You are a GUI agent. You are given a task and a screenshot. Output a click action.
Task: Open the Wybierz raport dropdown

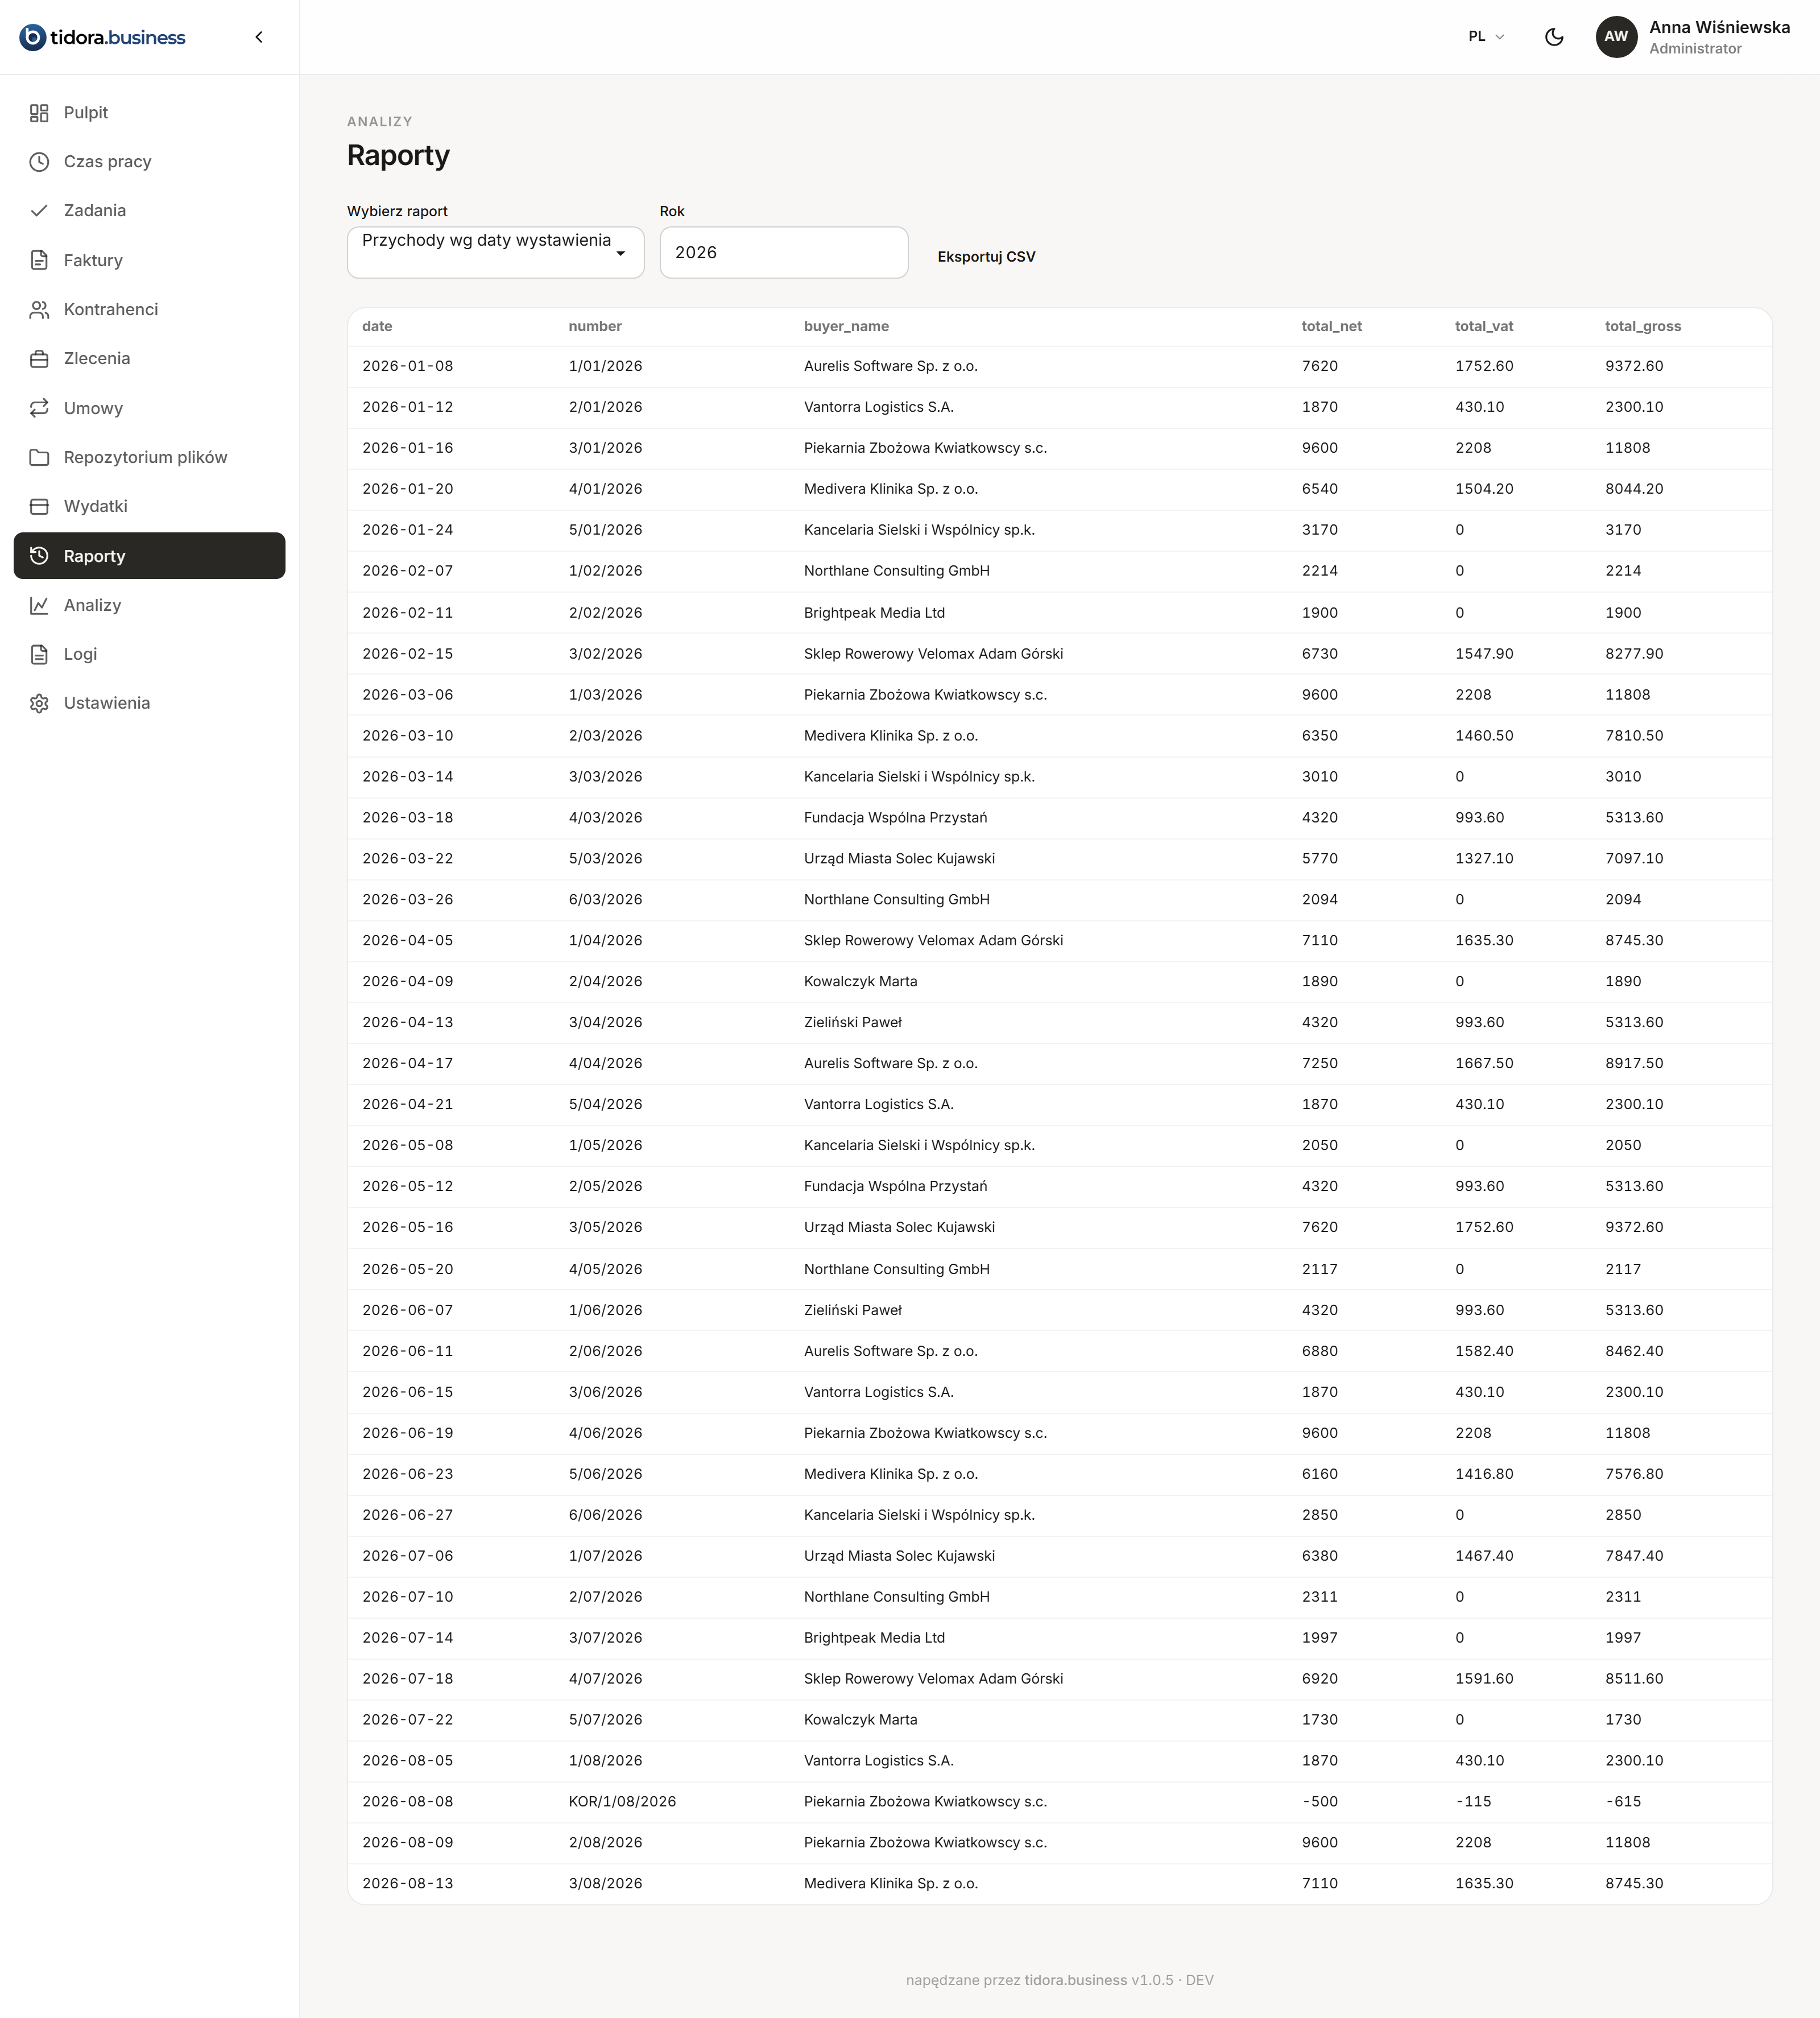pos(495,252)
